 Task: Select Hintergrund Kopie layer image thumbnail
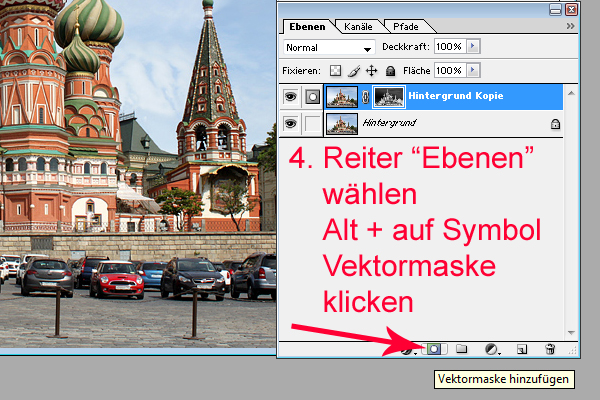coord(342,97)
